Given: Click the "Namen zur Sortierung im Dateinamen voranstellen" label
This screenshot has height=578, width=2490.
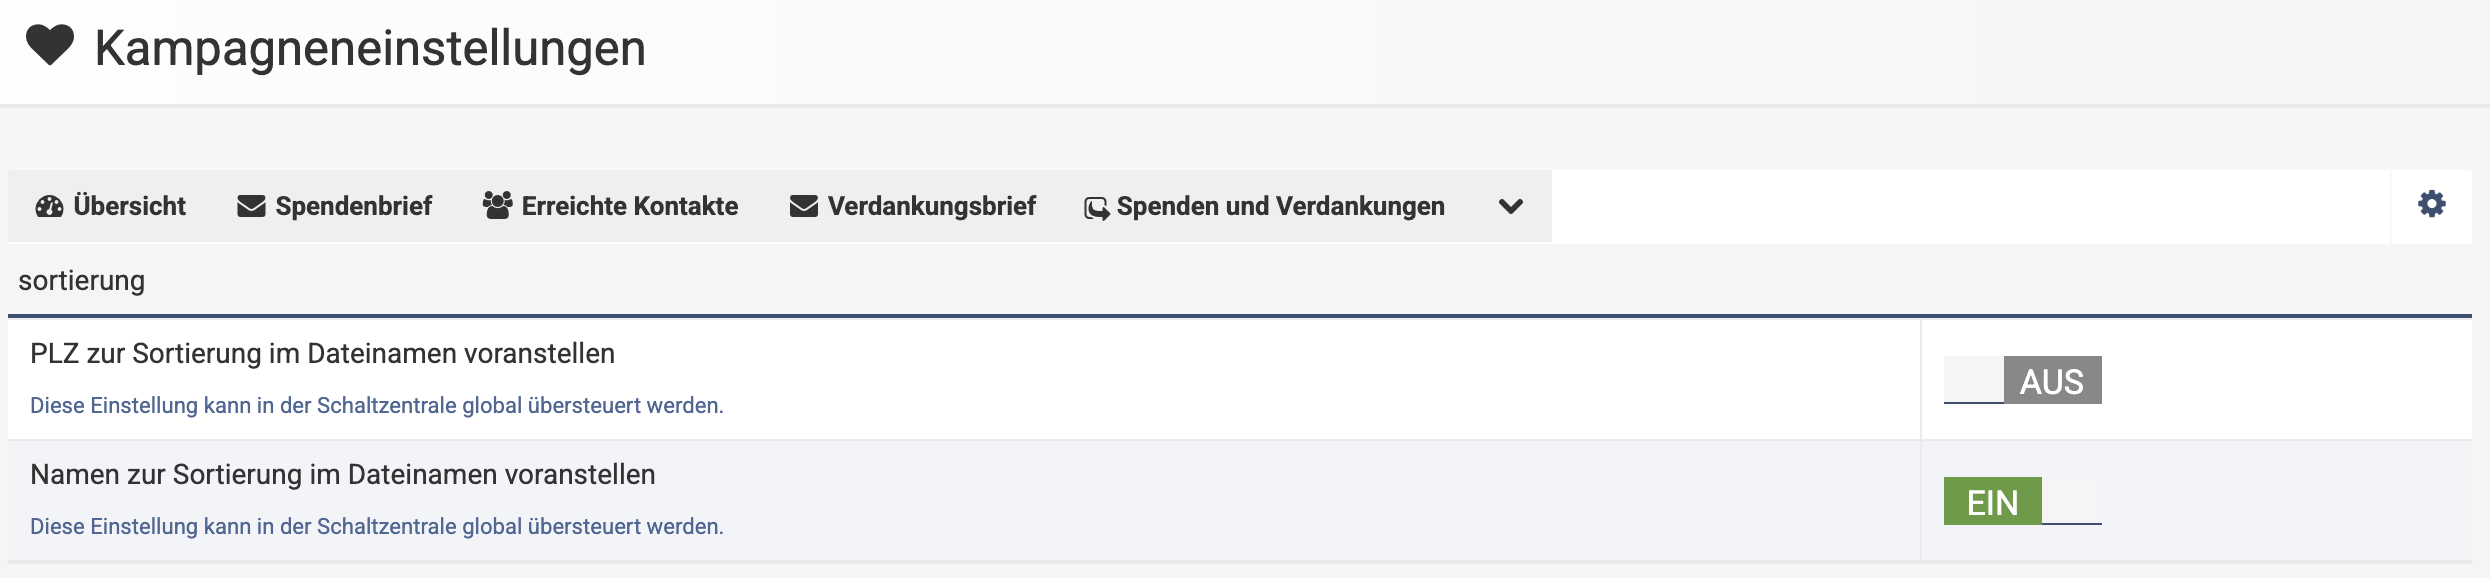Looking at the screenshot, I should point(342,475).
